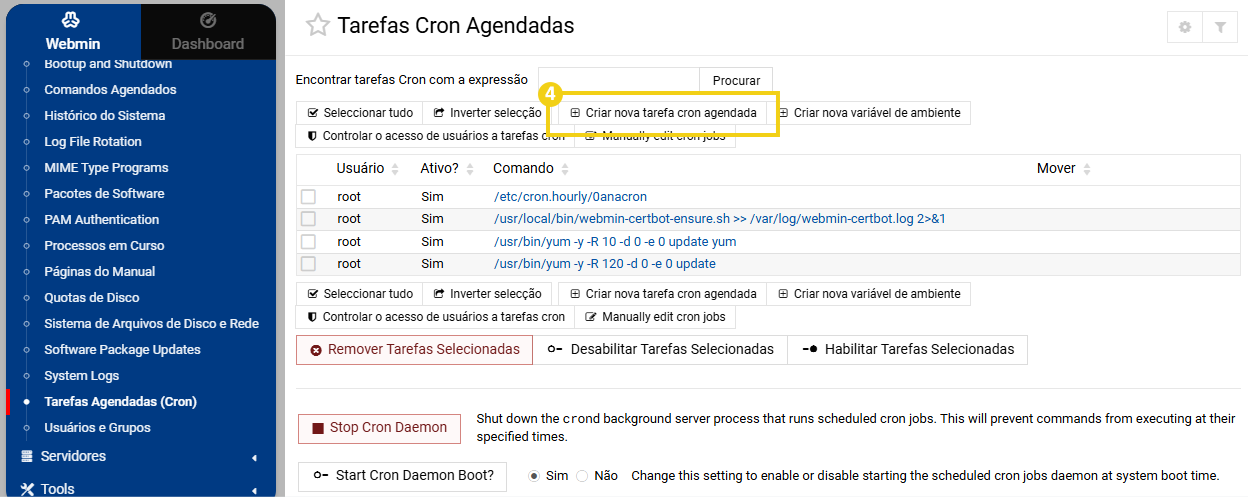Open the Webmin logo tab
The image size is (1248, 497).
click(x=72, y=31)
